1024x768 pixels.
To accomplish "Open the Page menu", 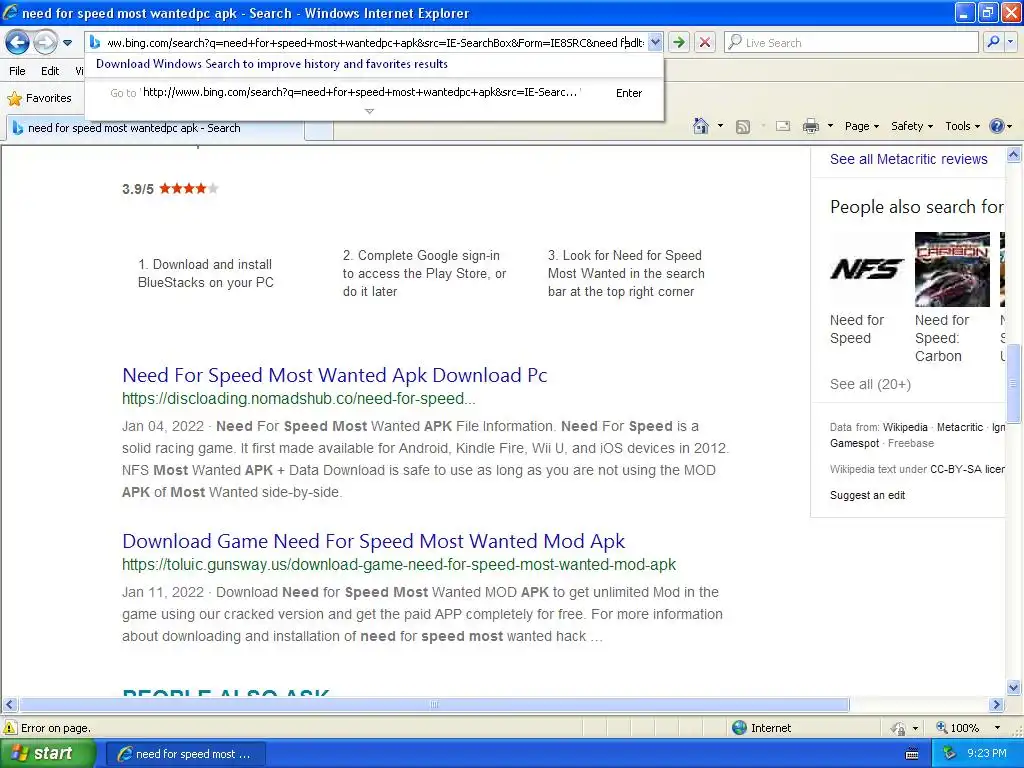I will [862, 126].
